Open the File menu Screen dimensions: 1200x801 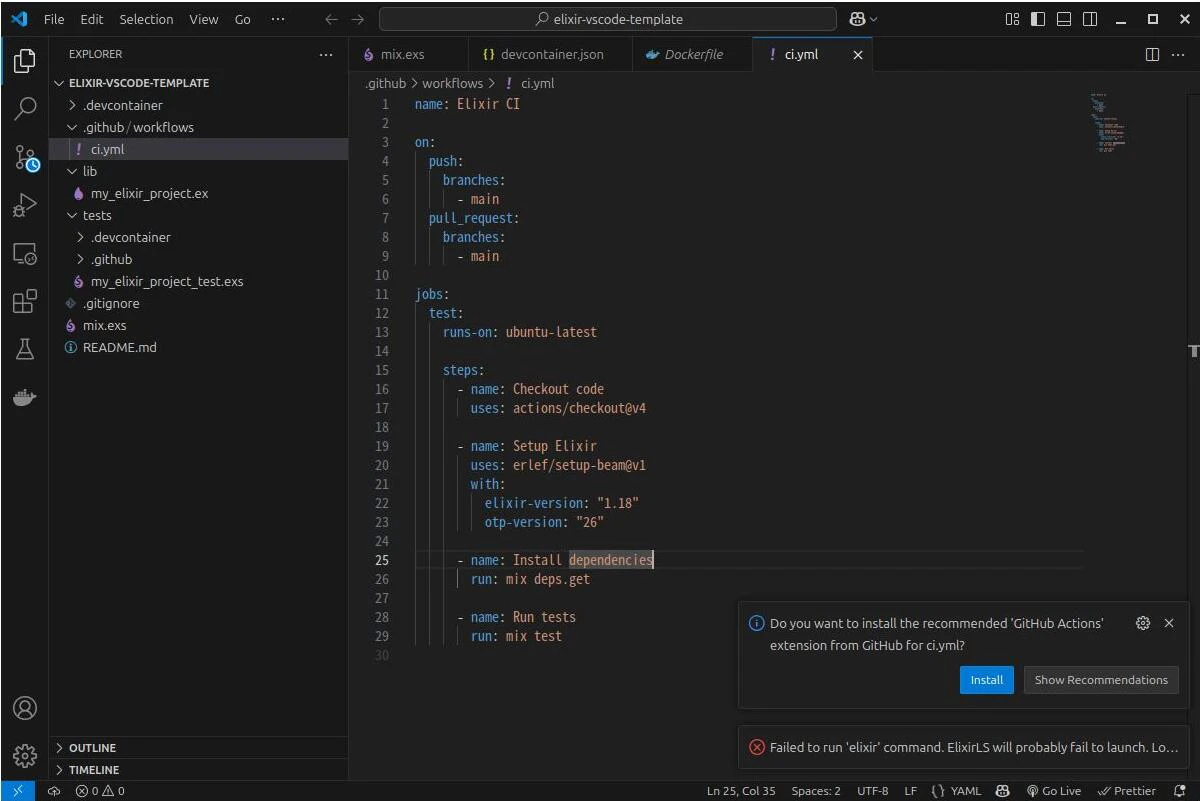(x=54, y=19)
